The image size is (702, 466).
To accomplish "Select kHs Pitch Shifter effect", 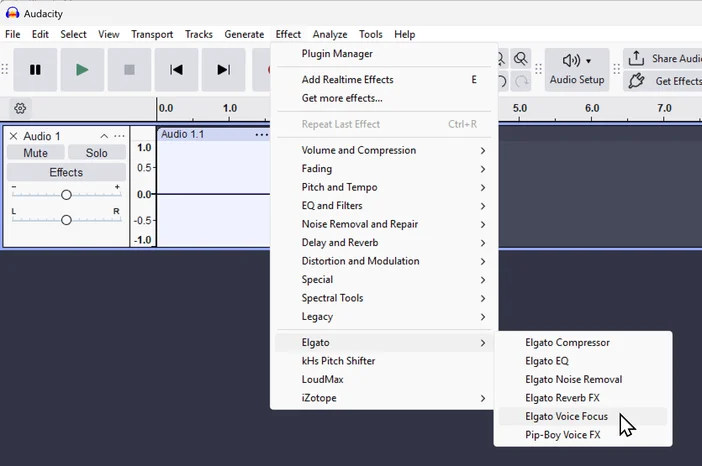I will pyautogui.click(x=384, y=361).
